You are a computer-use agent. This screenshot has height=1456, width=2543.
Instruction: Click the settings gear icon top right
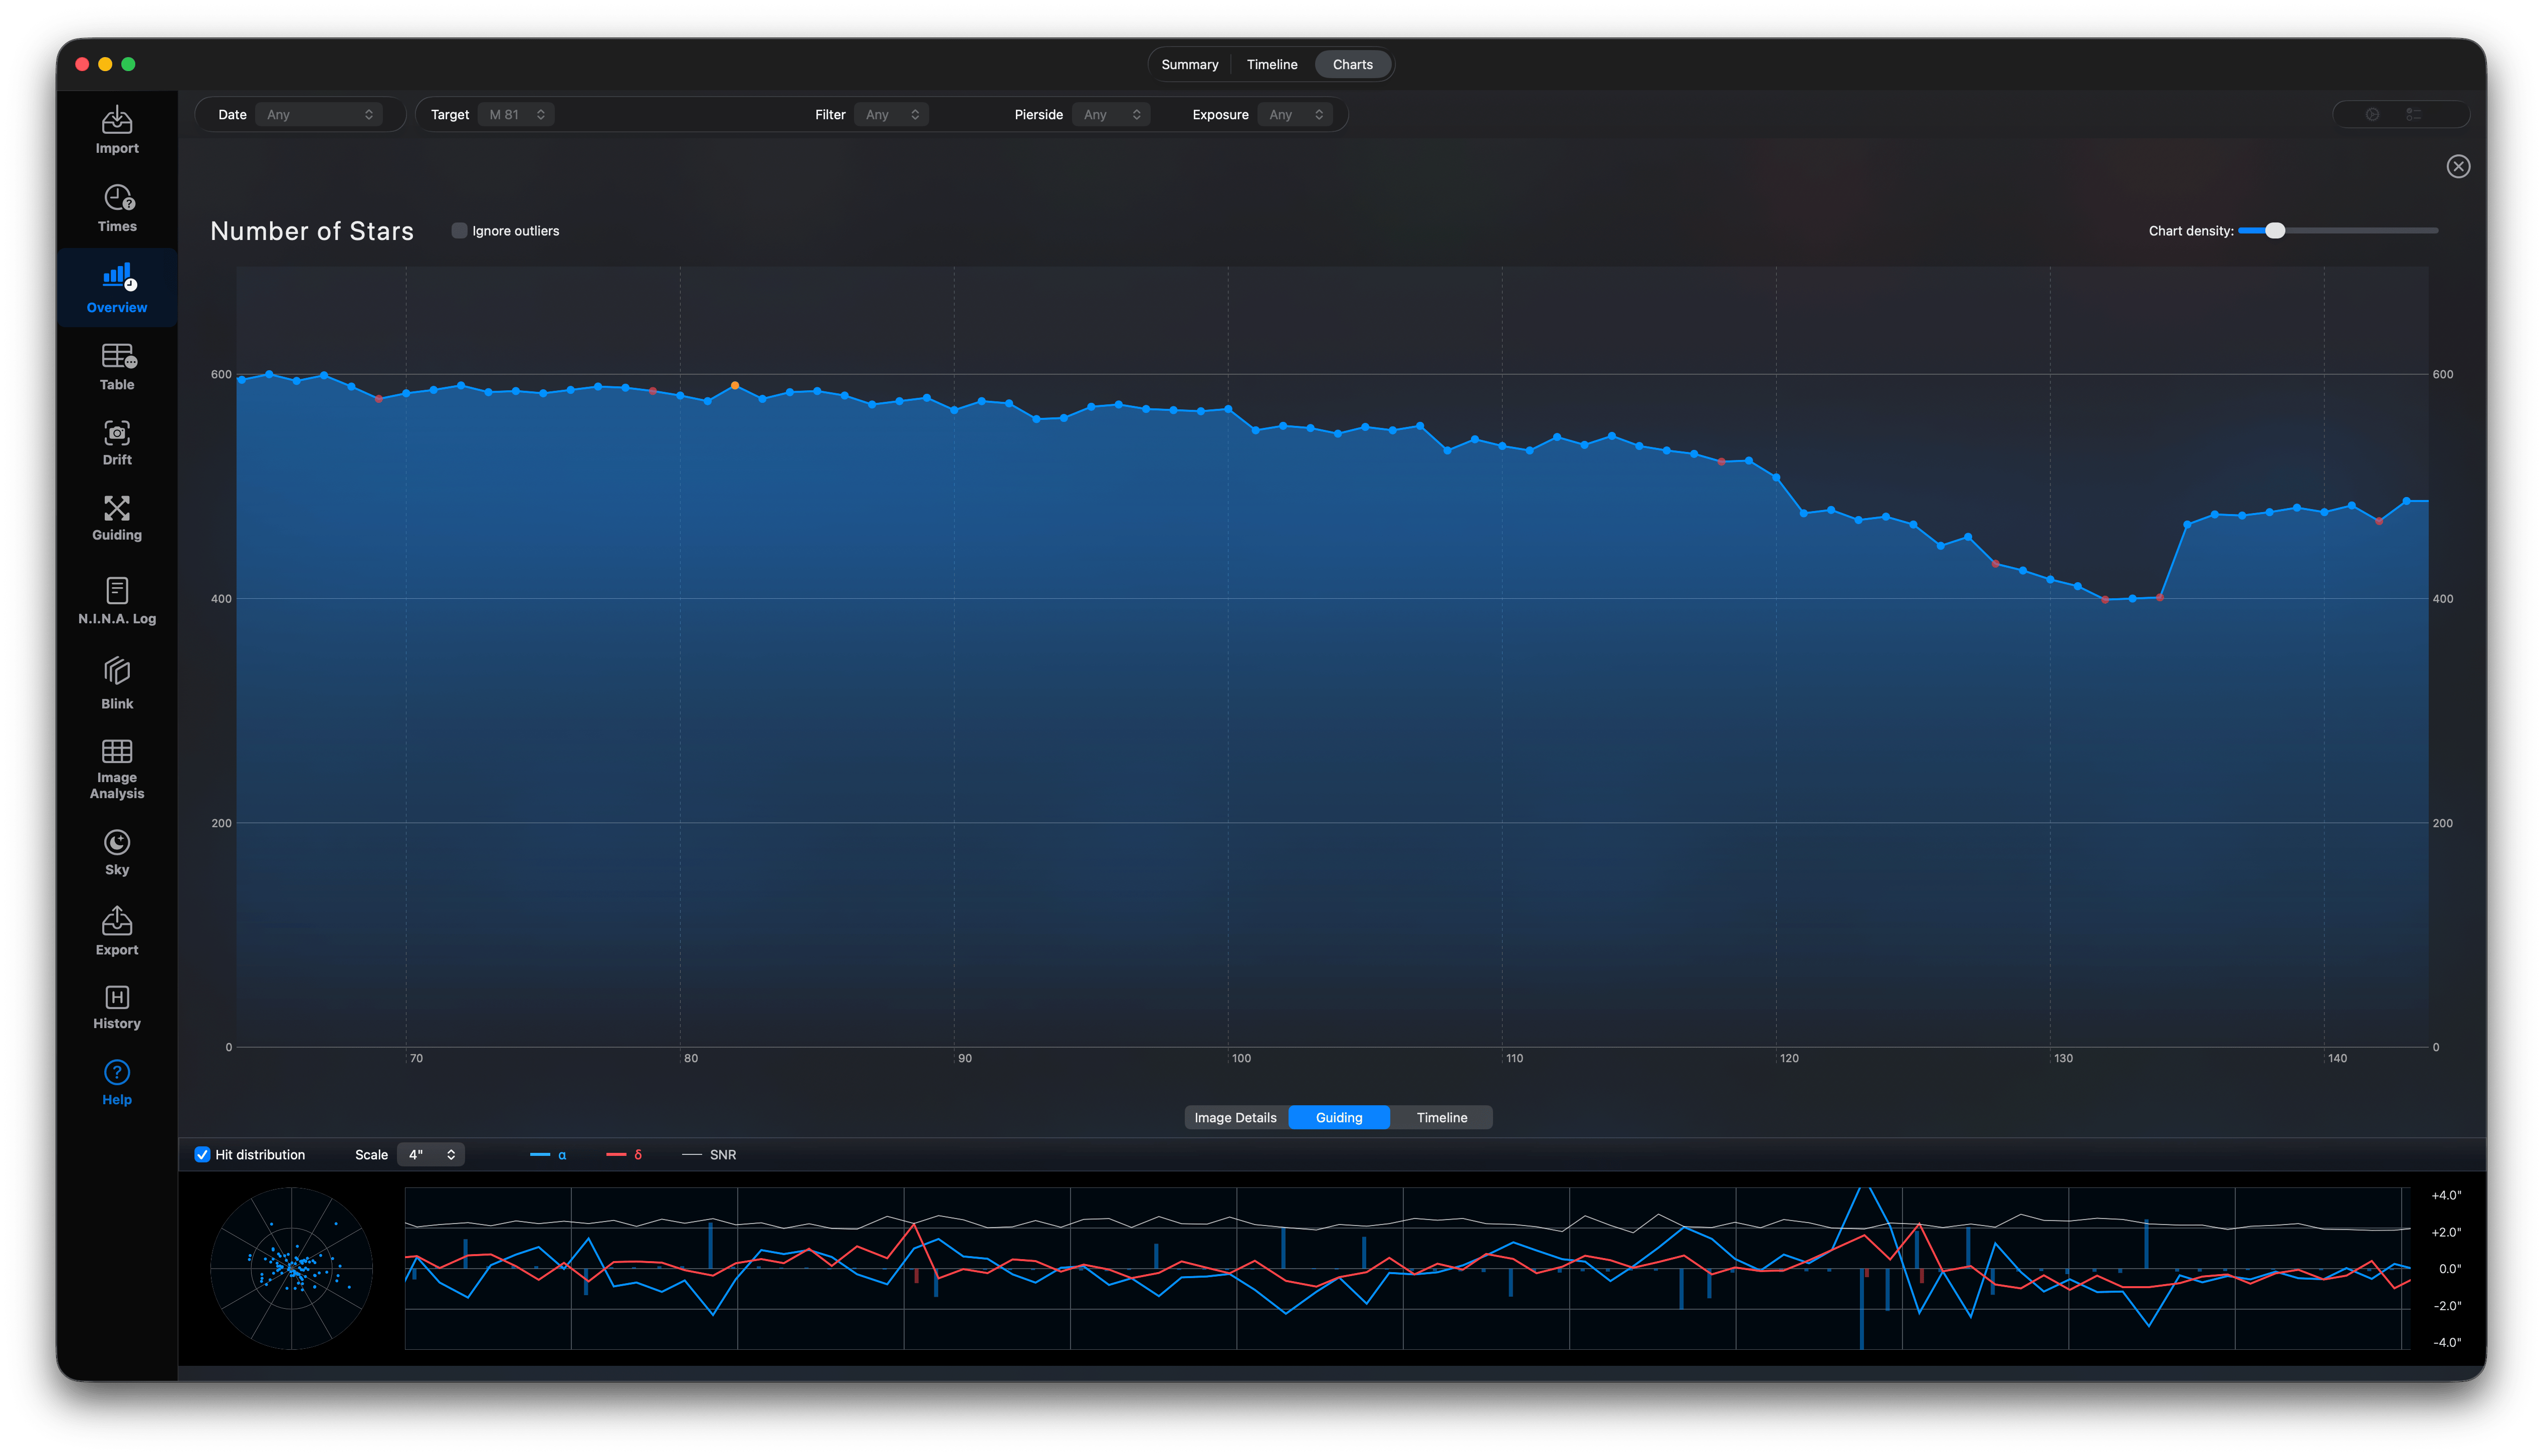(2372, 114)
